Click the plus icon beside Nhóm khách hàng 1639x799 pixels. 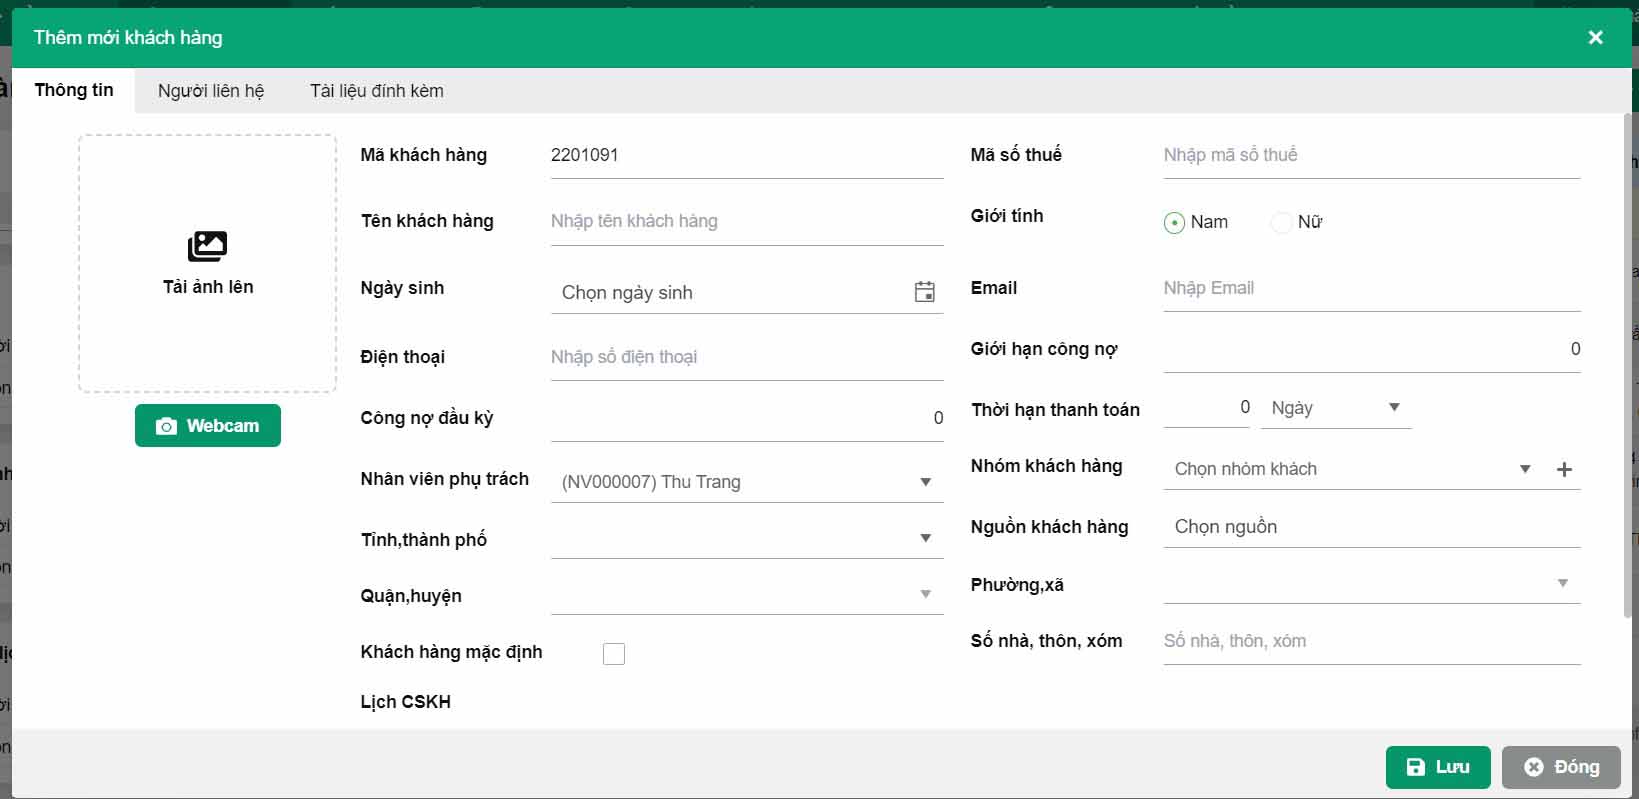(x=1564, y=469)
